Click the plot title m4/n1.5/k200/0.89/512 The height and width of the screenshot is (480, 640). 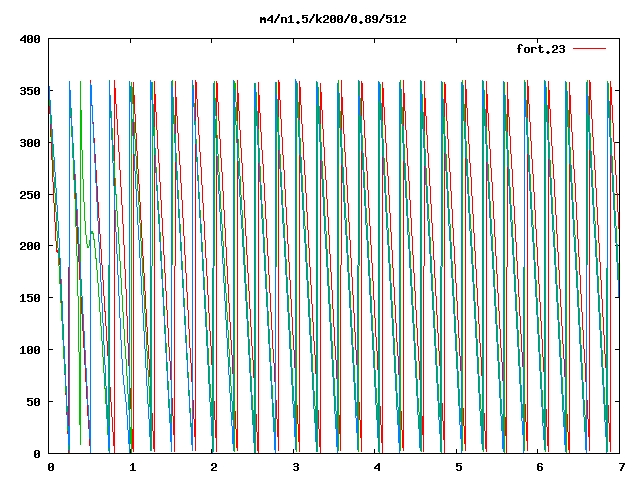coord(333,19)
